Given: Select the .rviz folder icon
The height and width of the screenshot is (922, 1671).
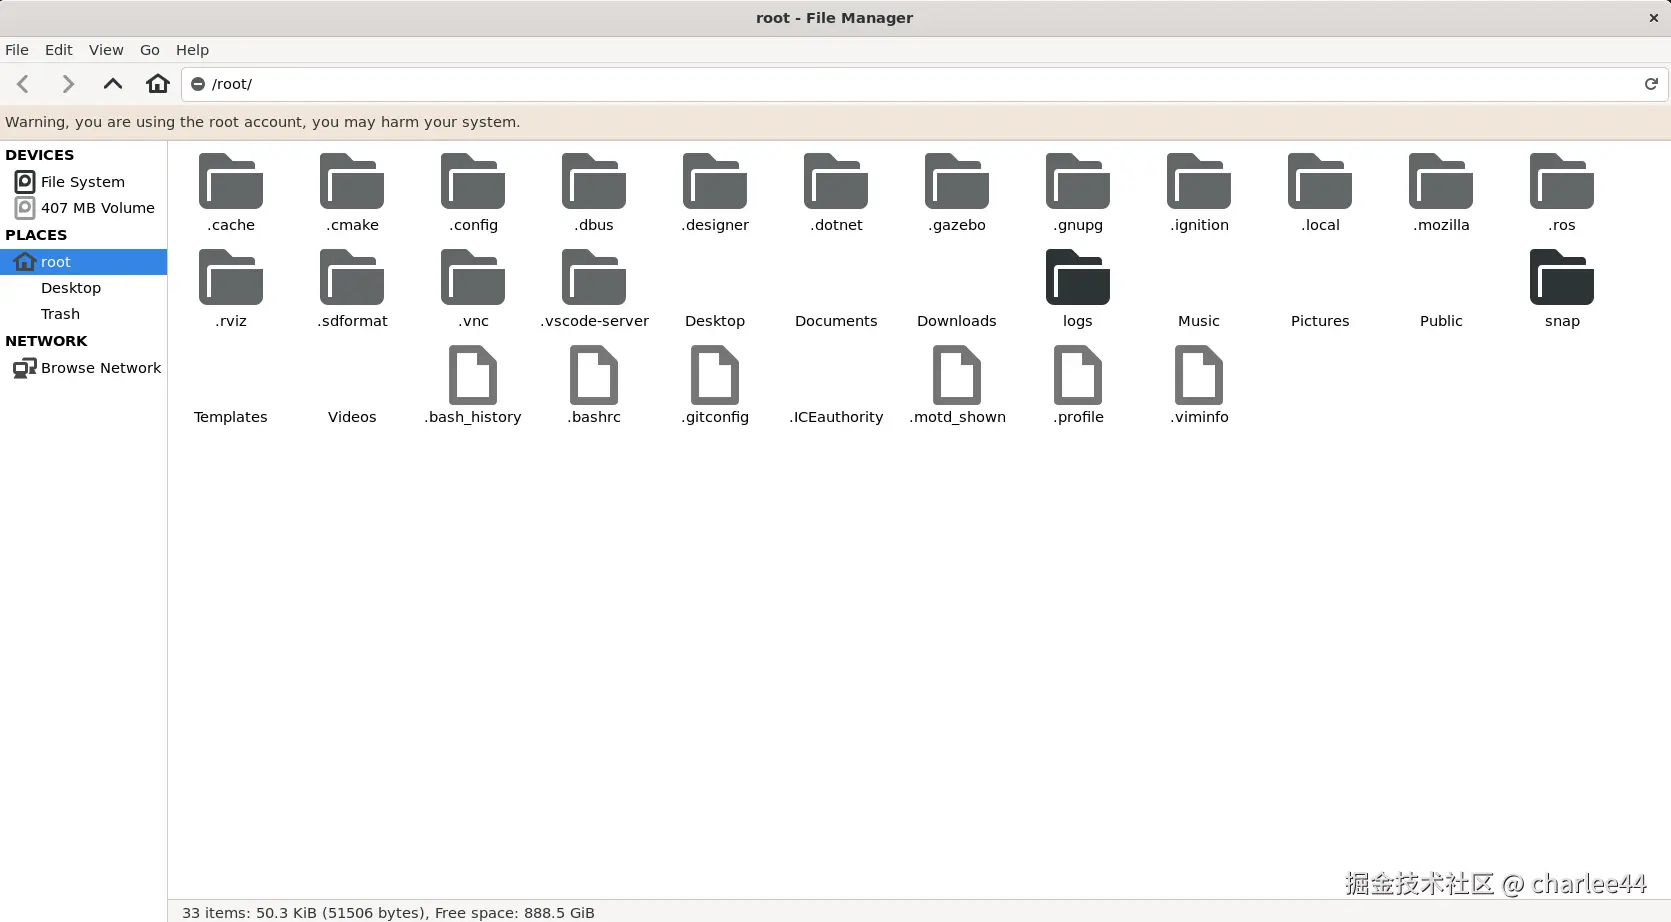Looking at the screenshot, I should coord(231,277).
